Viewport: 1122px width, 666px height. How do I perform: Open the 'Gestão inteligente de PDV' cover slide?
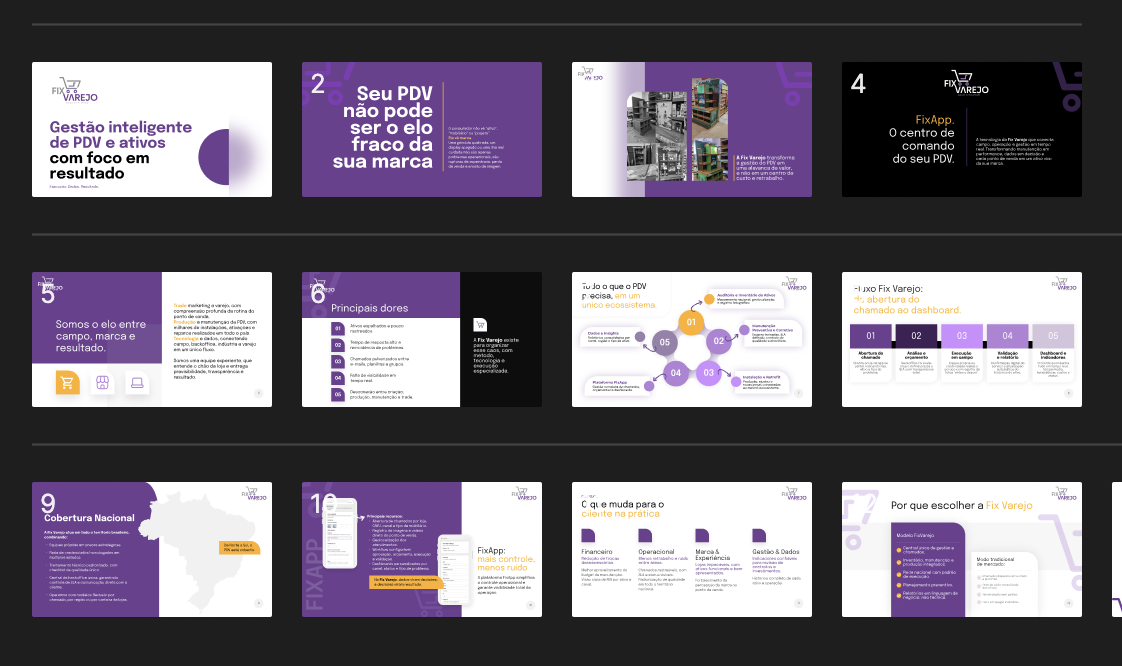coord(152,129)
